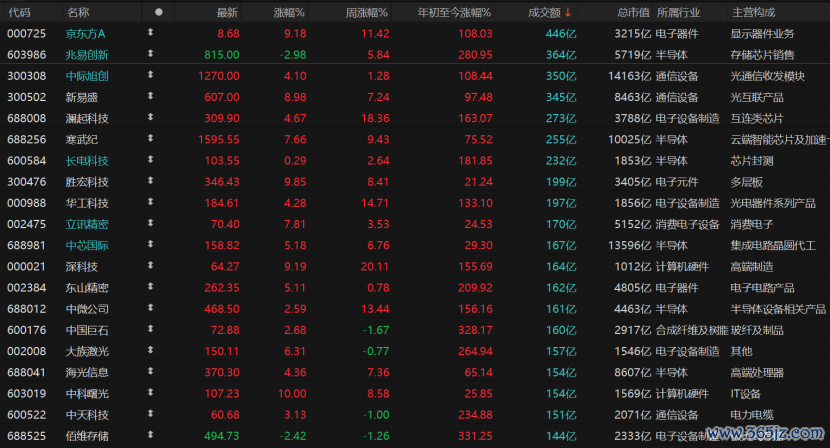Click the pin icon in 中微公司 row

150,308
